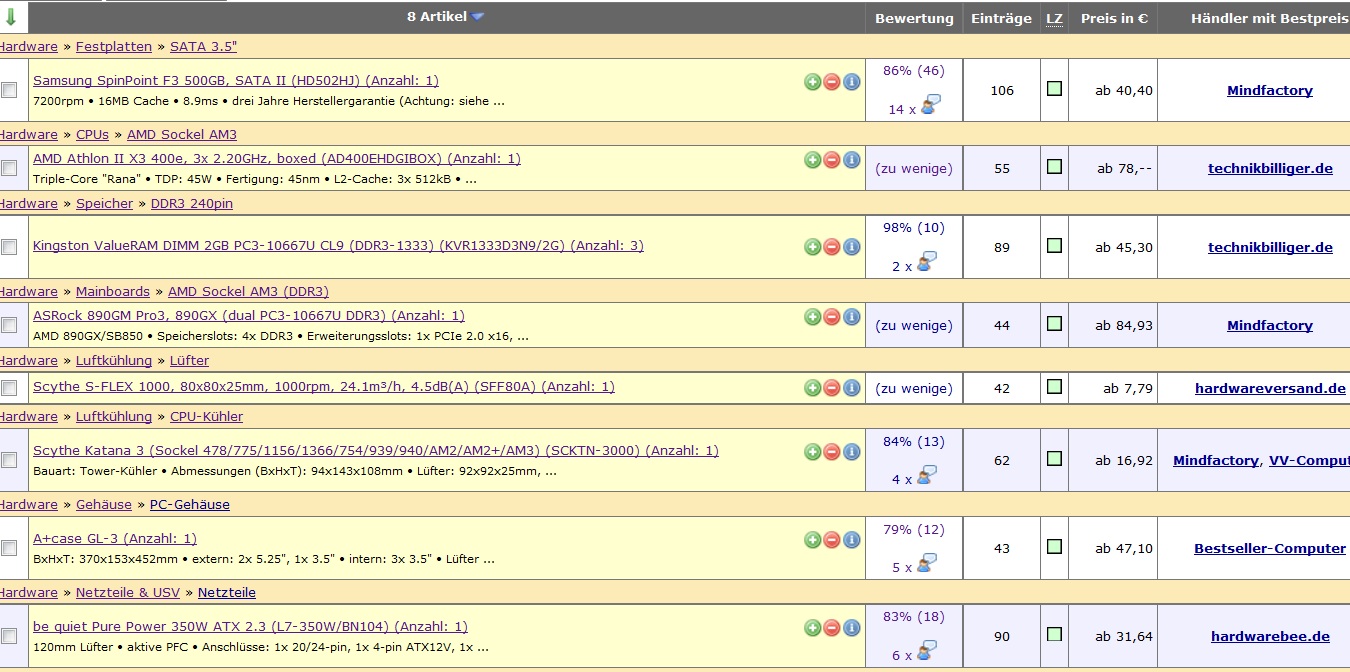
Task: Increase Scythe S-FLEX 1000 quantity
Action: click(812, 388)
